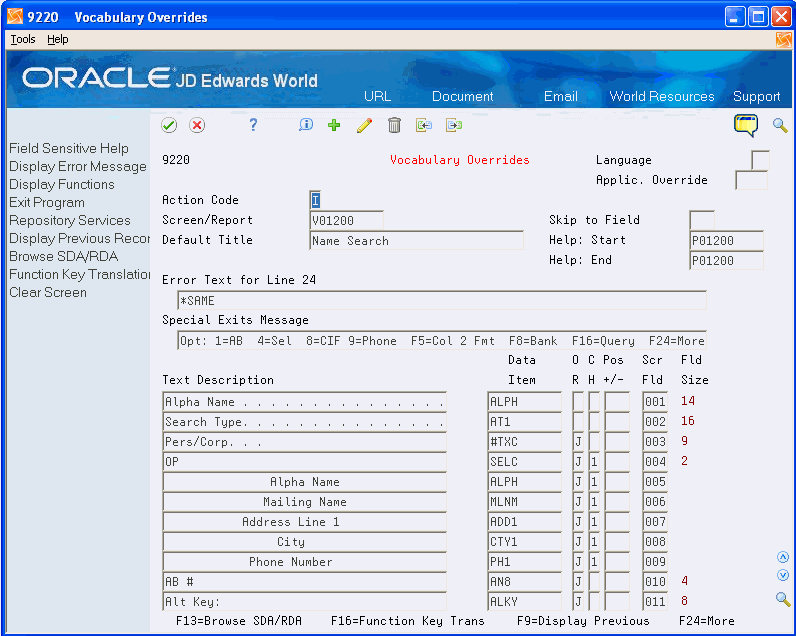Click the Special Exits Message field
This screenshot has height=636, width=796.
(x=442, y=341)
